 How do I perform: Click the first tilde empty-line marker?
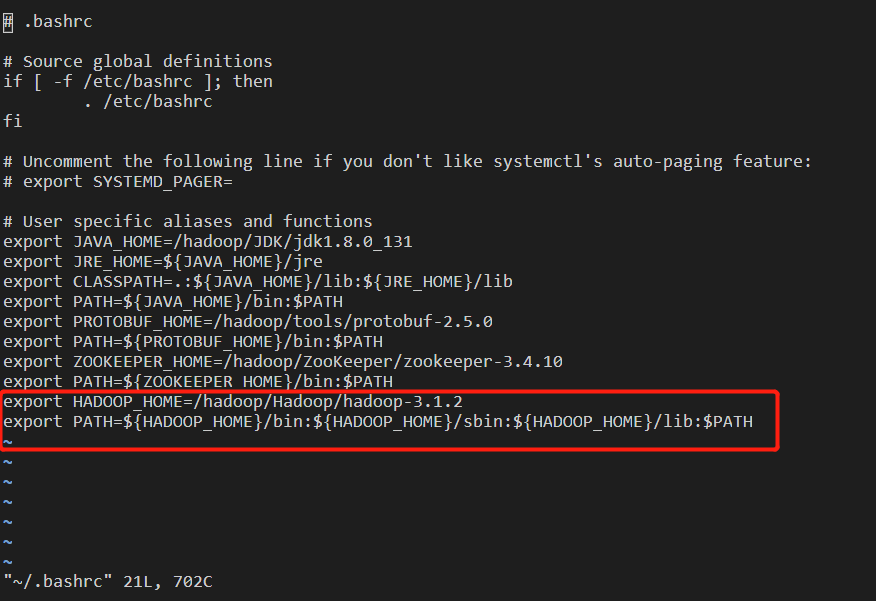pos(8,443)
